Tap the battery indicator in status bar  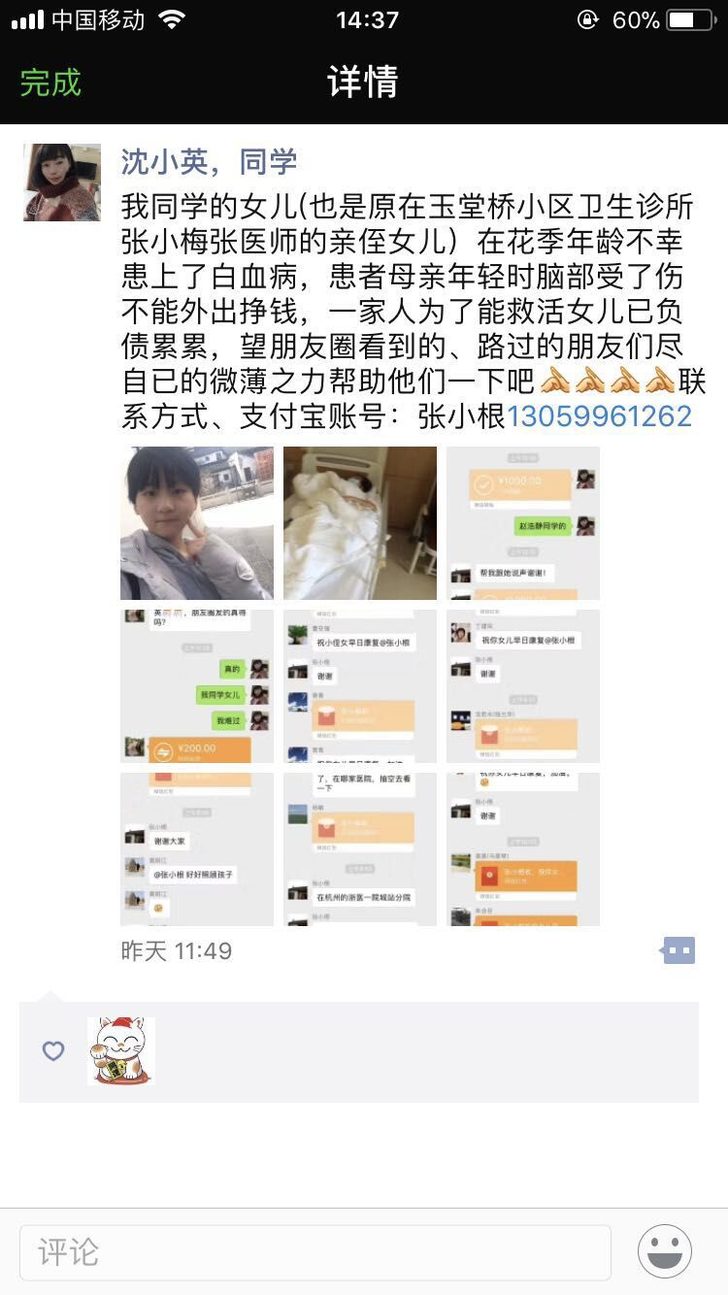click(x=692, y=20)
